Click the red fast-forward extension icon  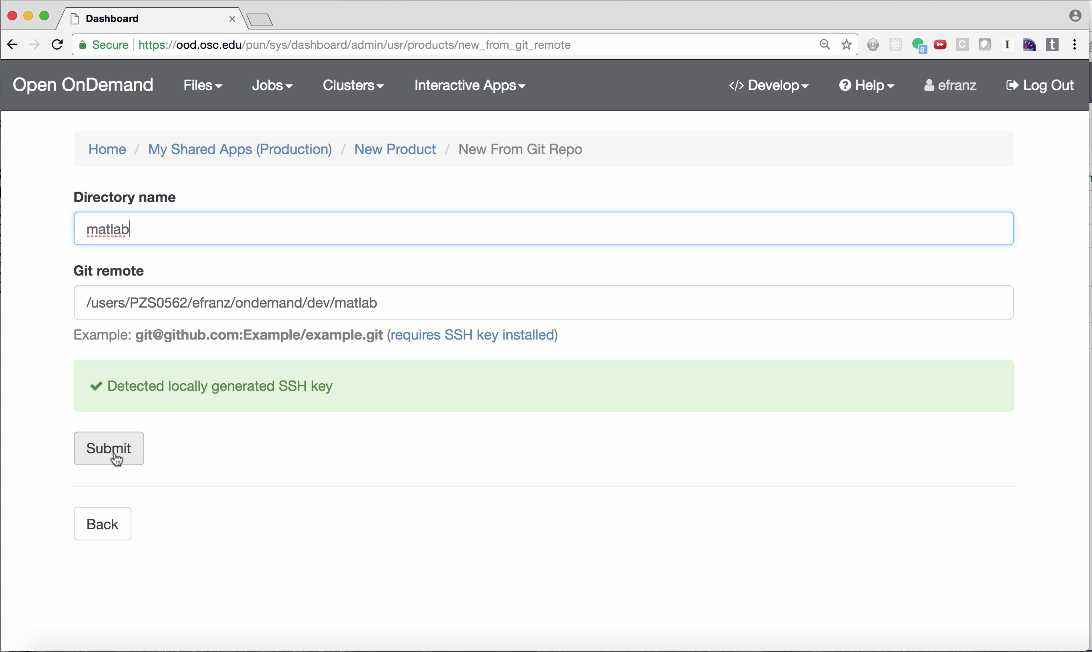940,45
